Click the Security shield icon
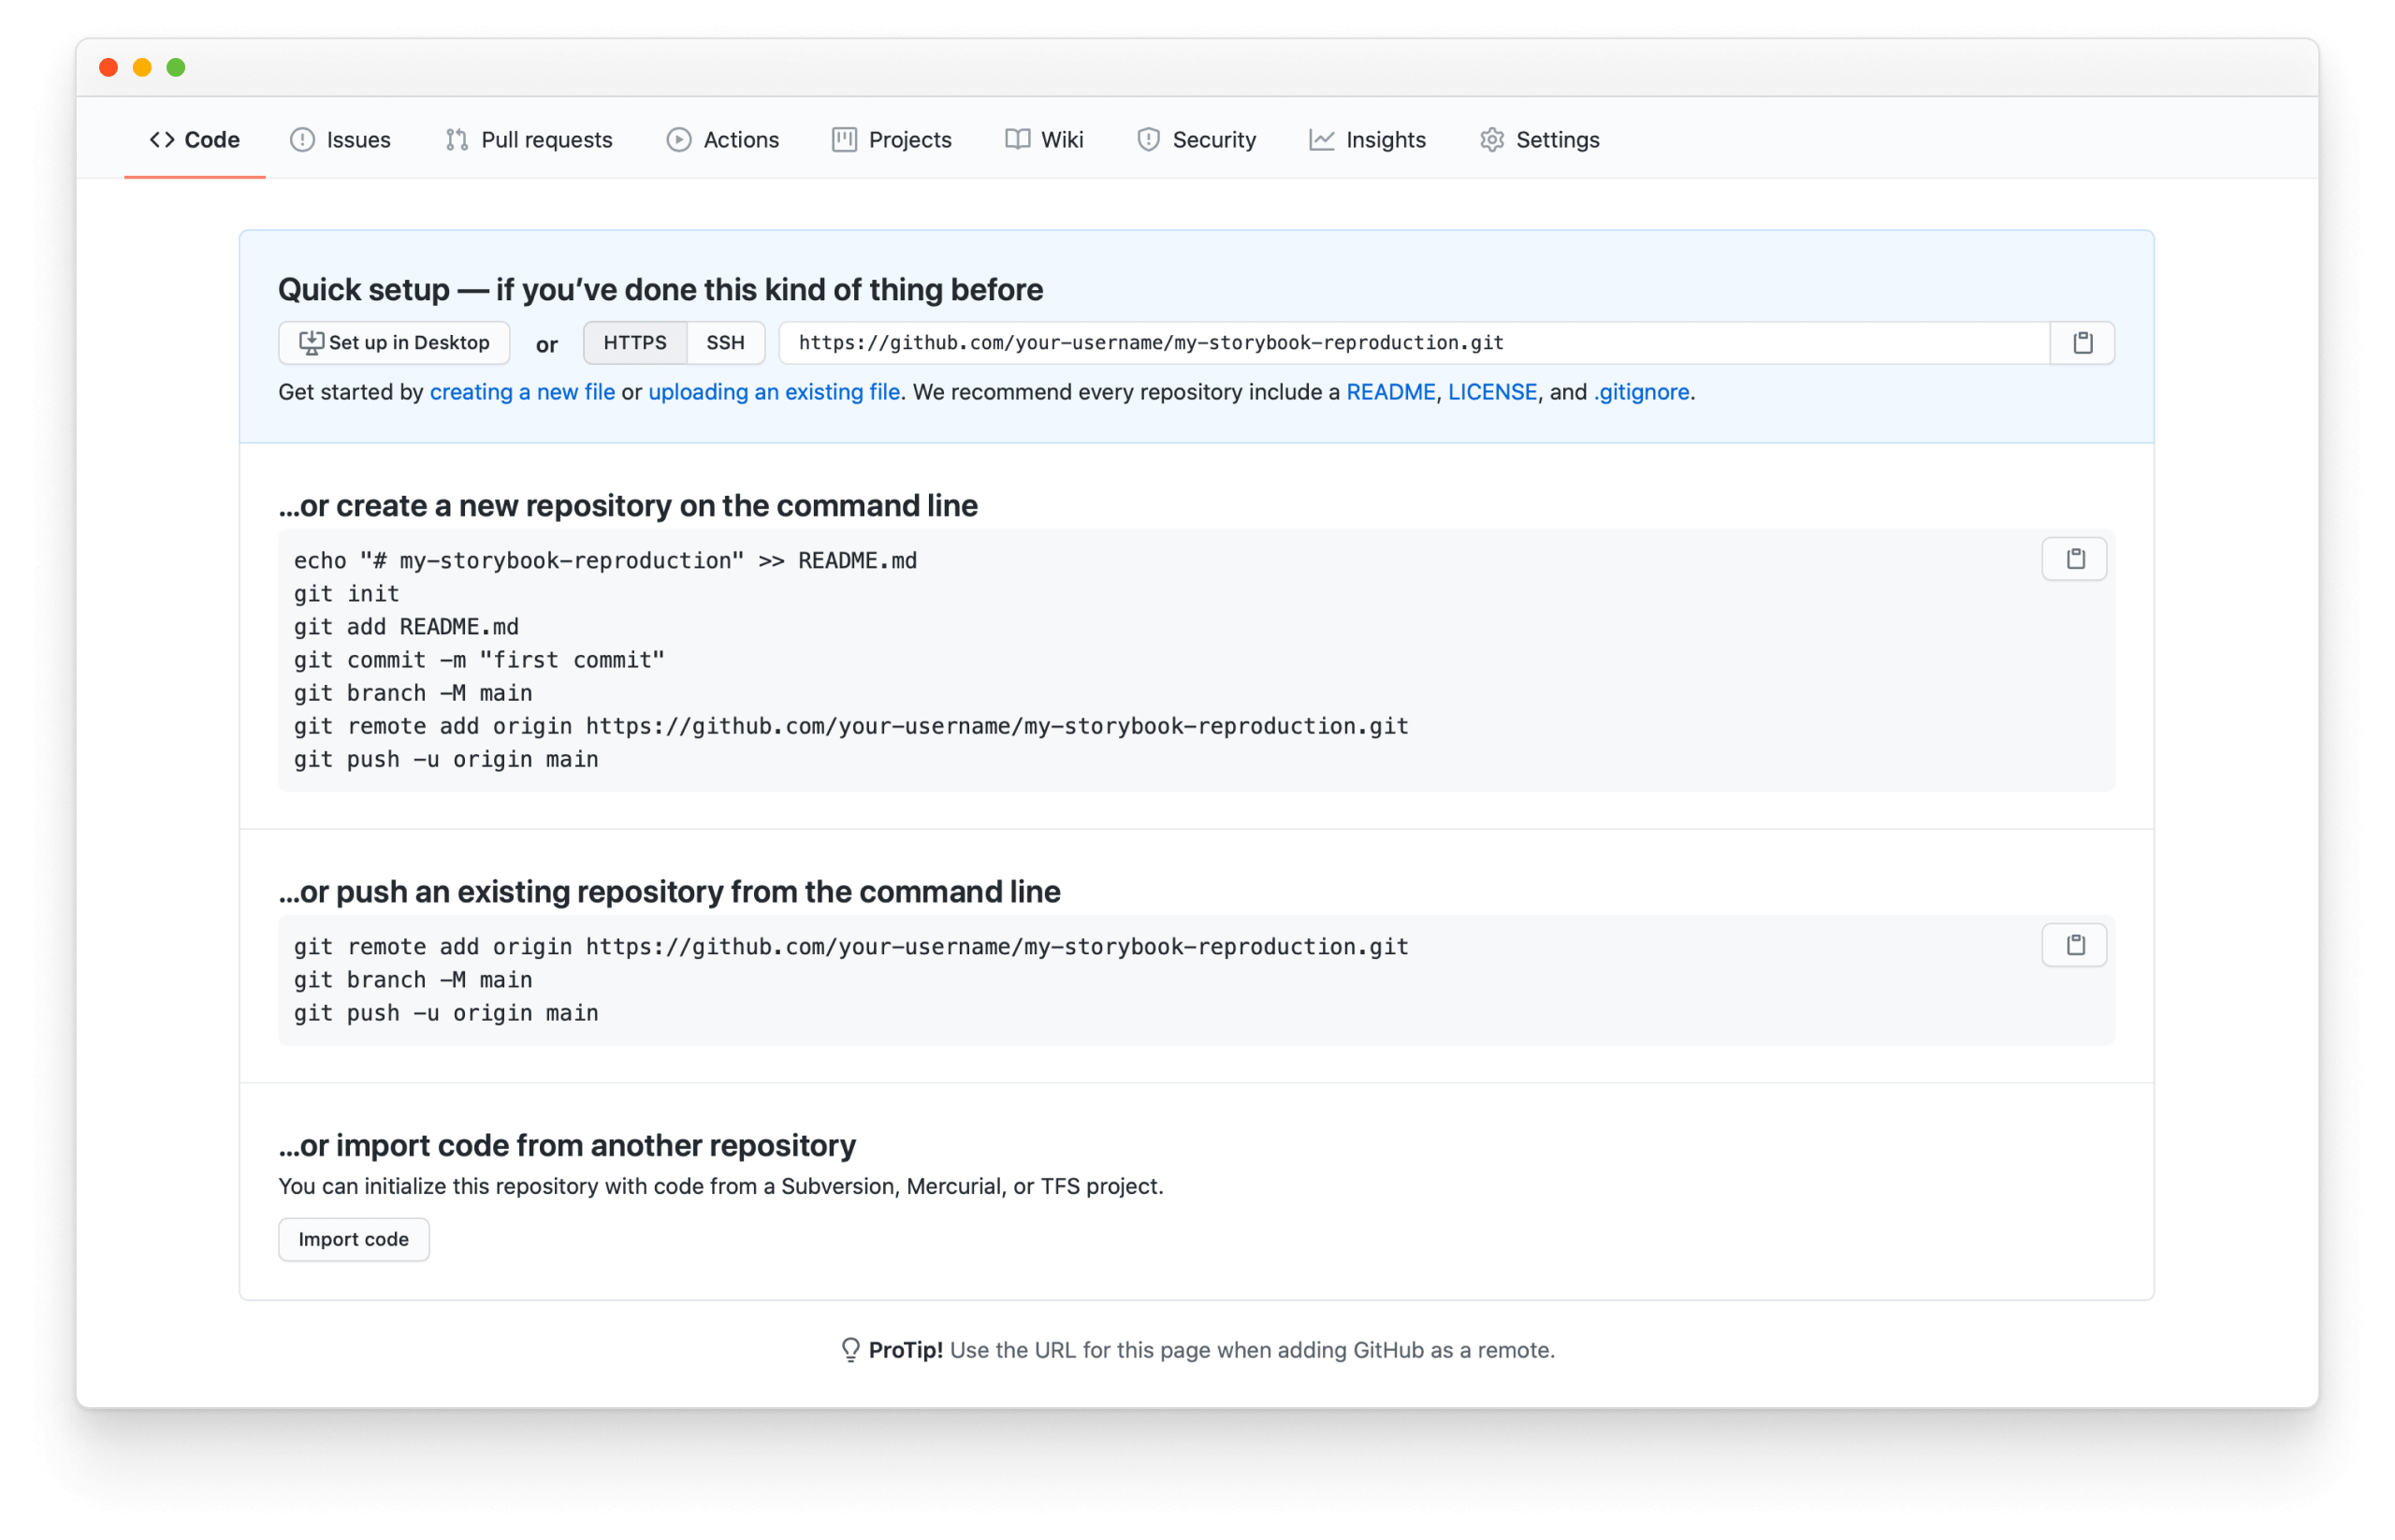This screenshot has width=2395, height=1540. click(x=1147, y=140)
